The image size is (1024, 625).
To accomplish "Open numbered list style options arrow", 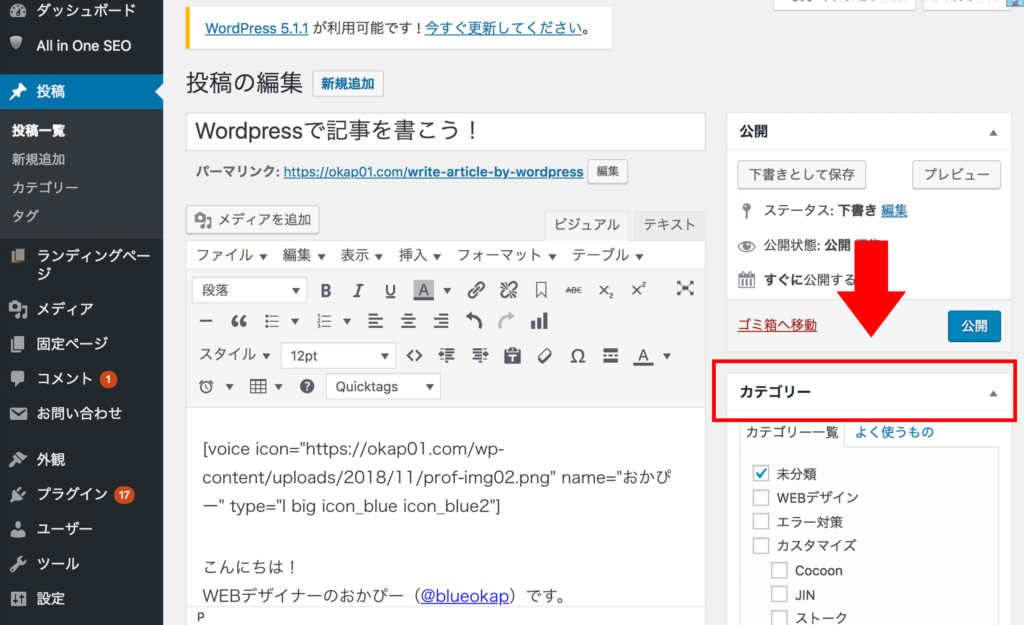I will pos(347,321).
